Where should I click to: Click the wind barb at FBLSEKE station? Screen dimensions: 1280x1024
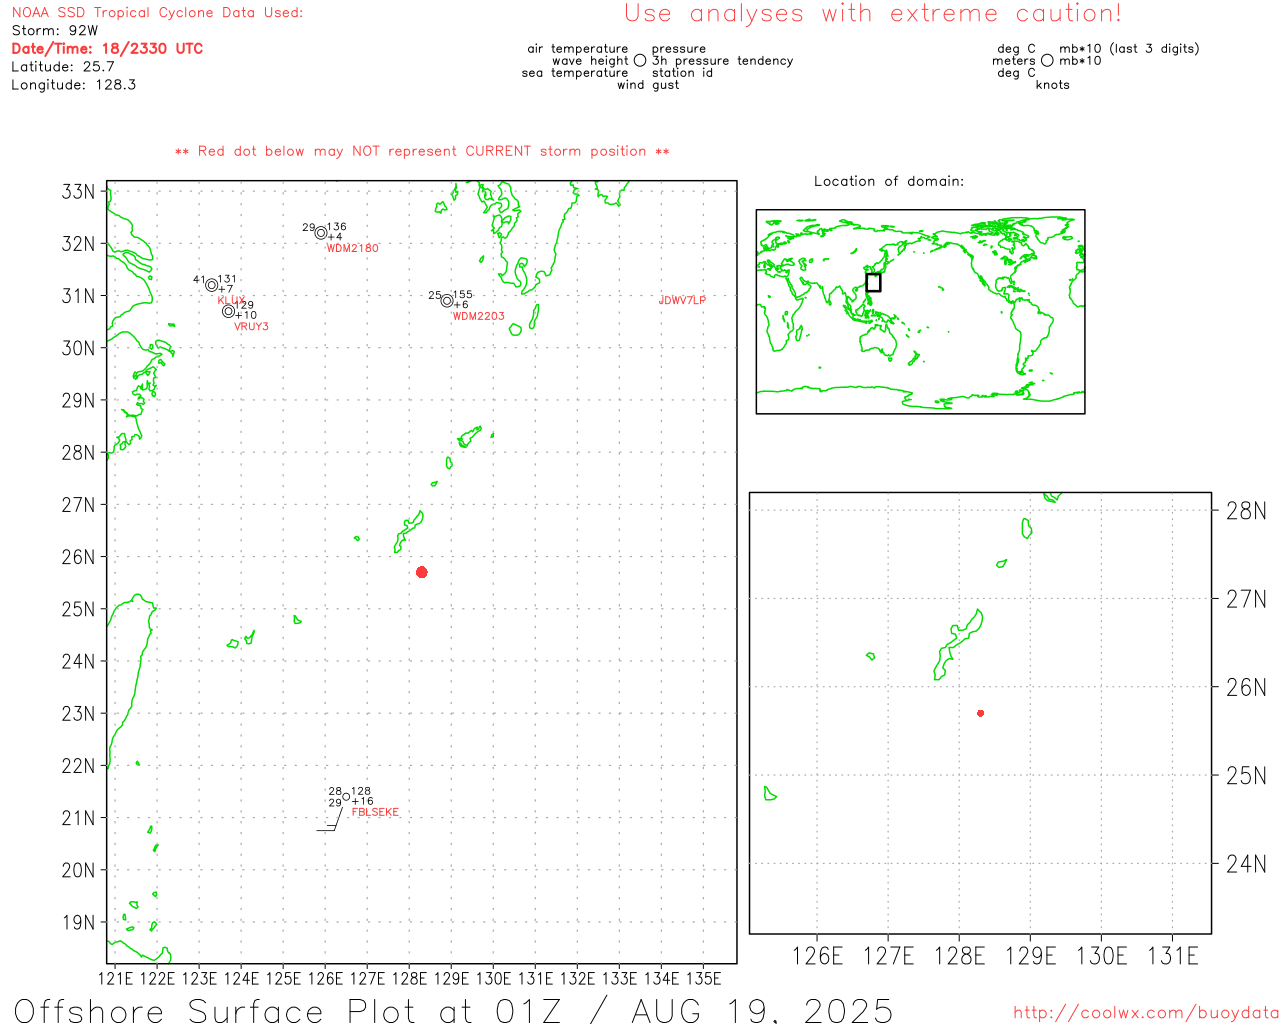330,819
